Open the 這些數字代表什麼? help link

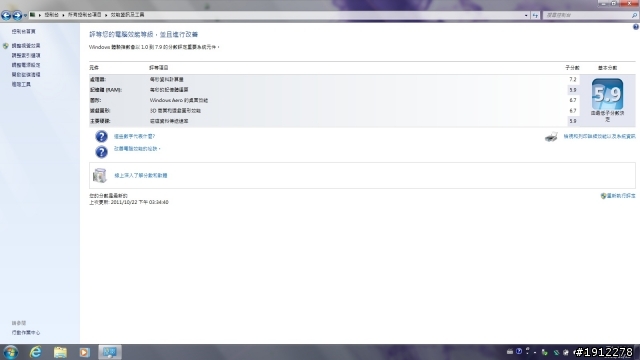(134, 136)
